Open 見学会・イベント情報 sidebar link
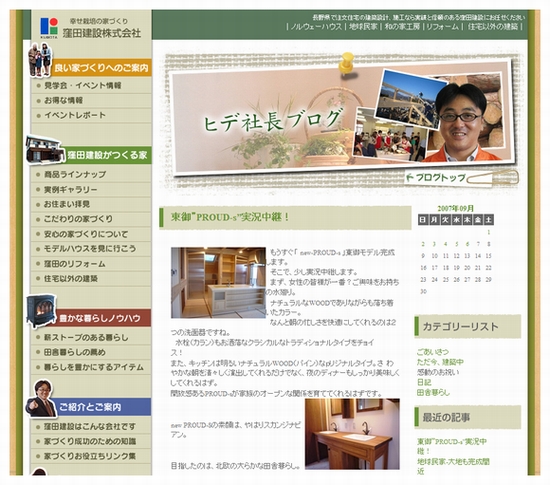The width and height of the screenshot is (550, 485). (82, 86)
